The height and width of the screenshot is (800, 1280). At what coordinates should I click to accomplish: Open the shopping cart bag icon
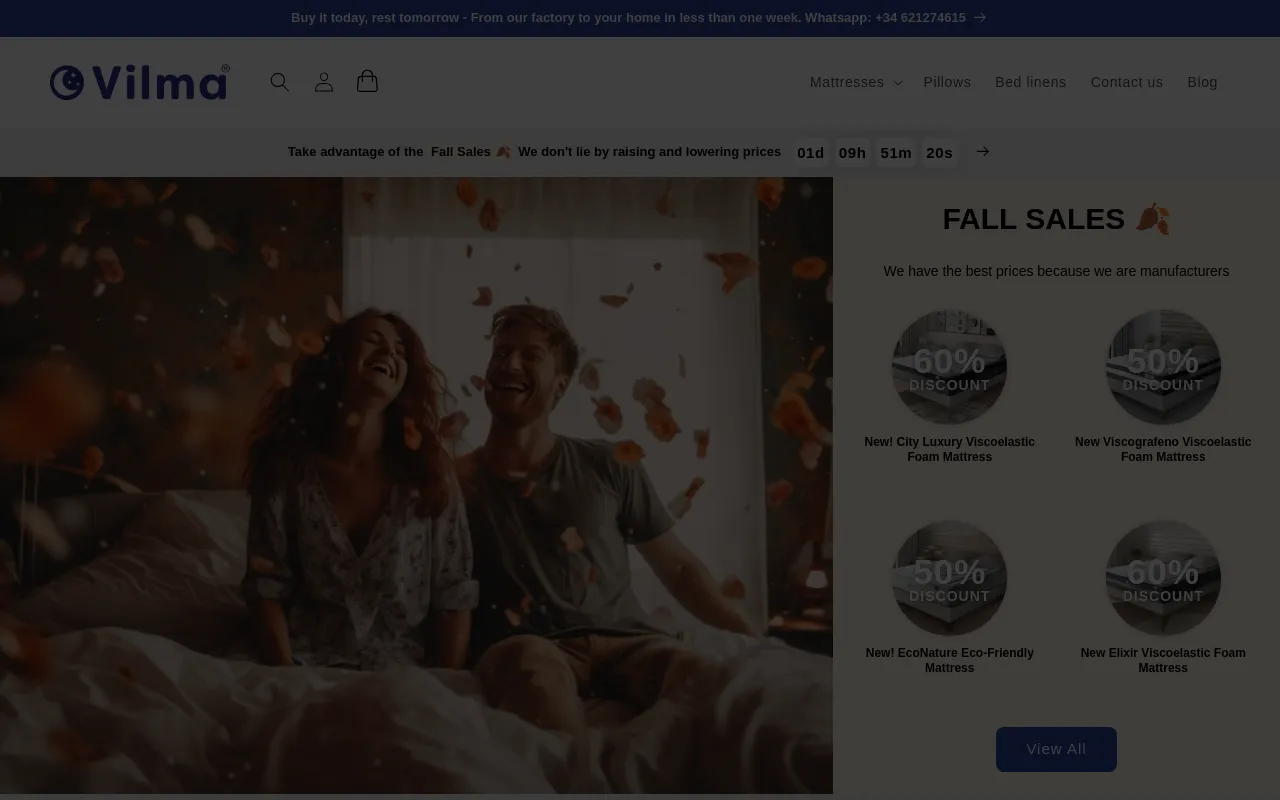(x=367, y=82)
